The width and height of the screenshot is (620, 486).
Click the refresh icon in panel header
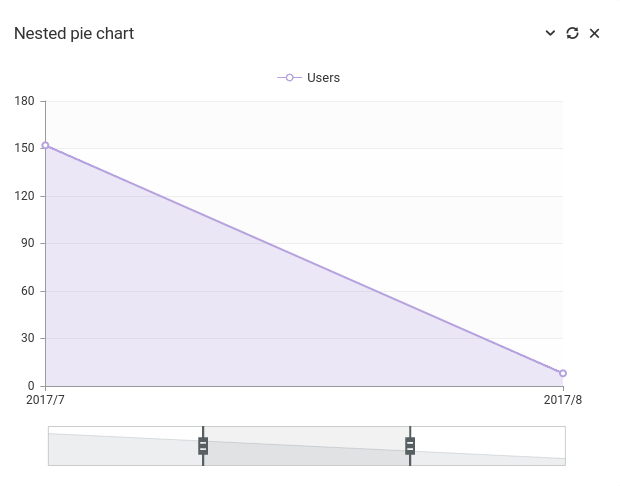[572, 33]
